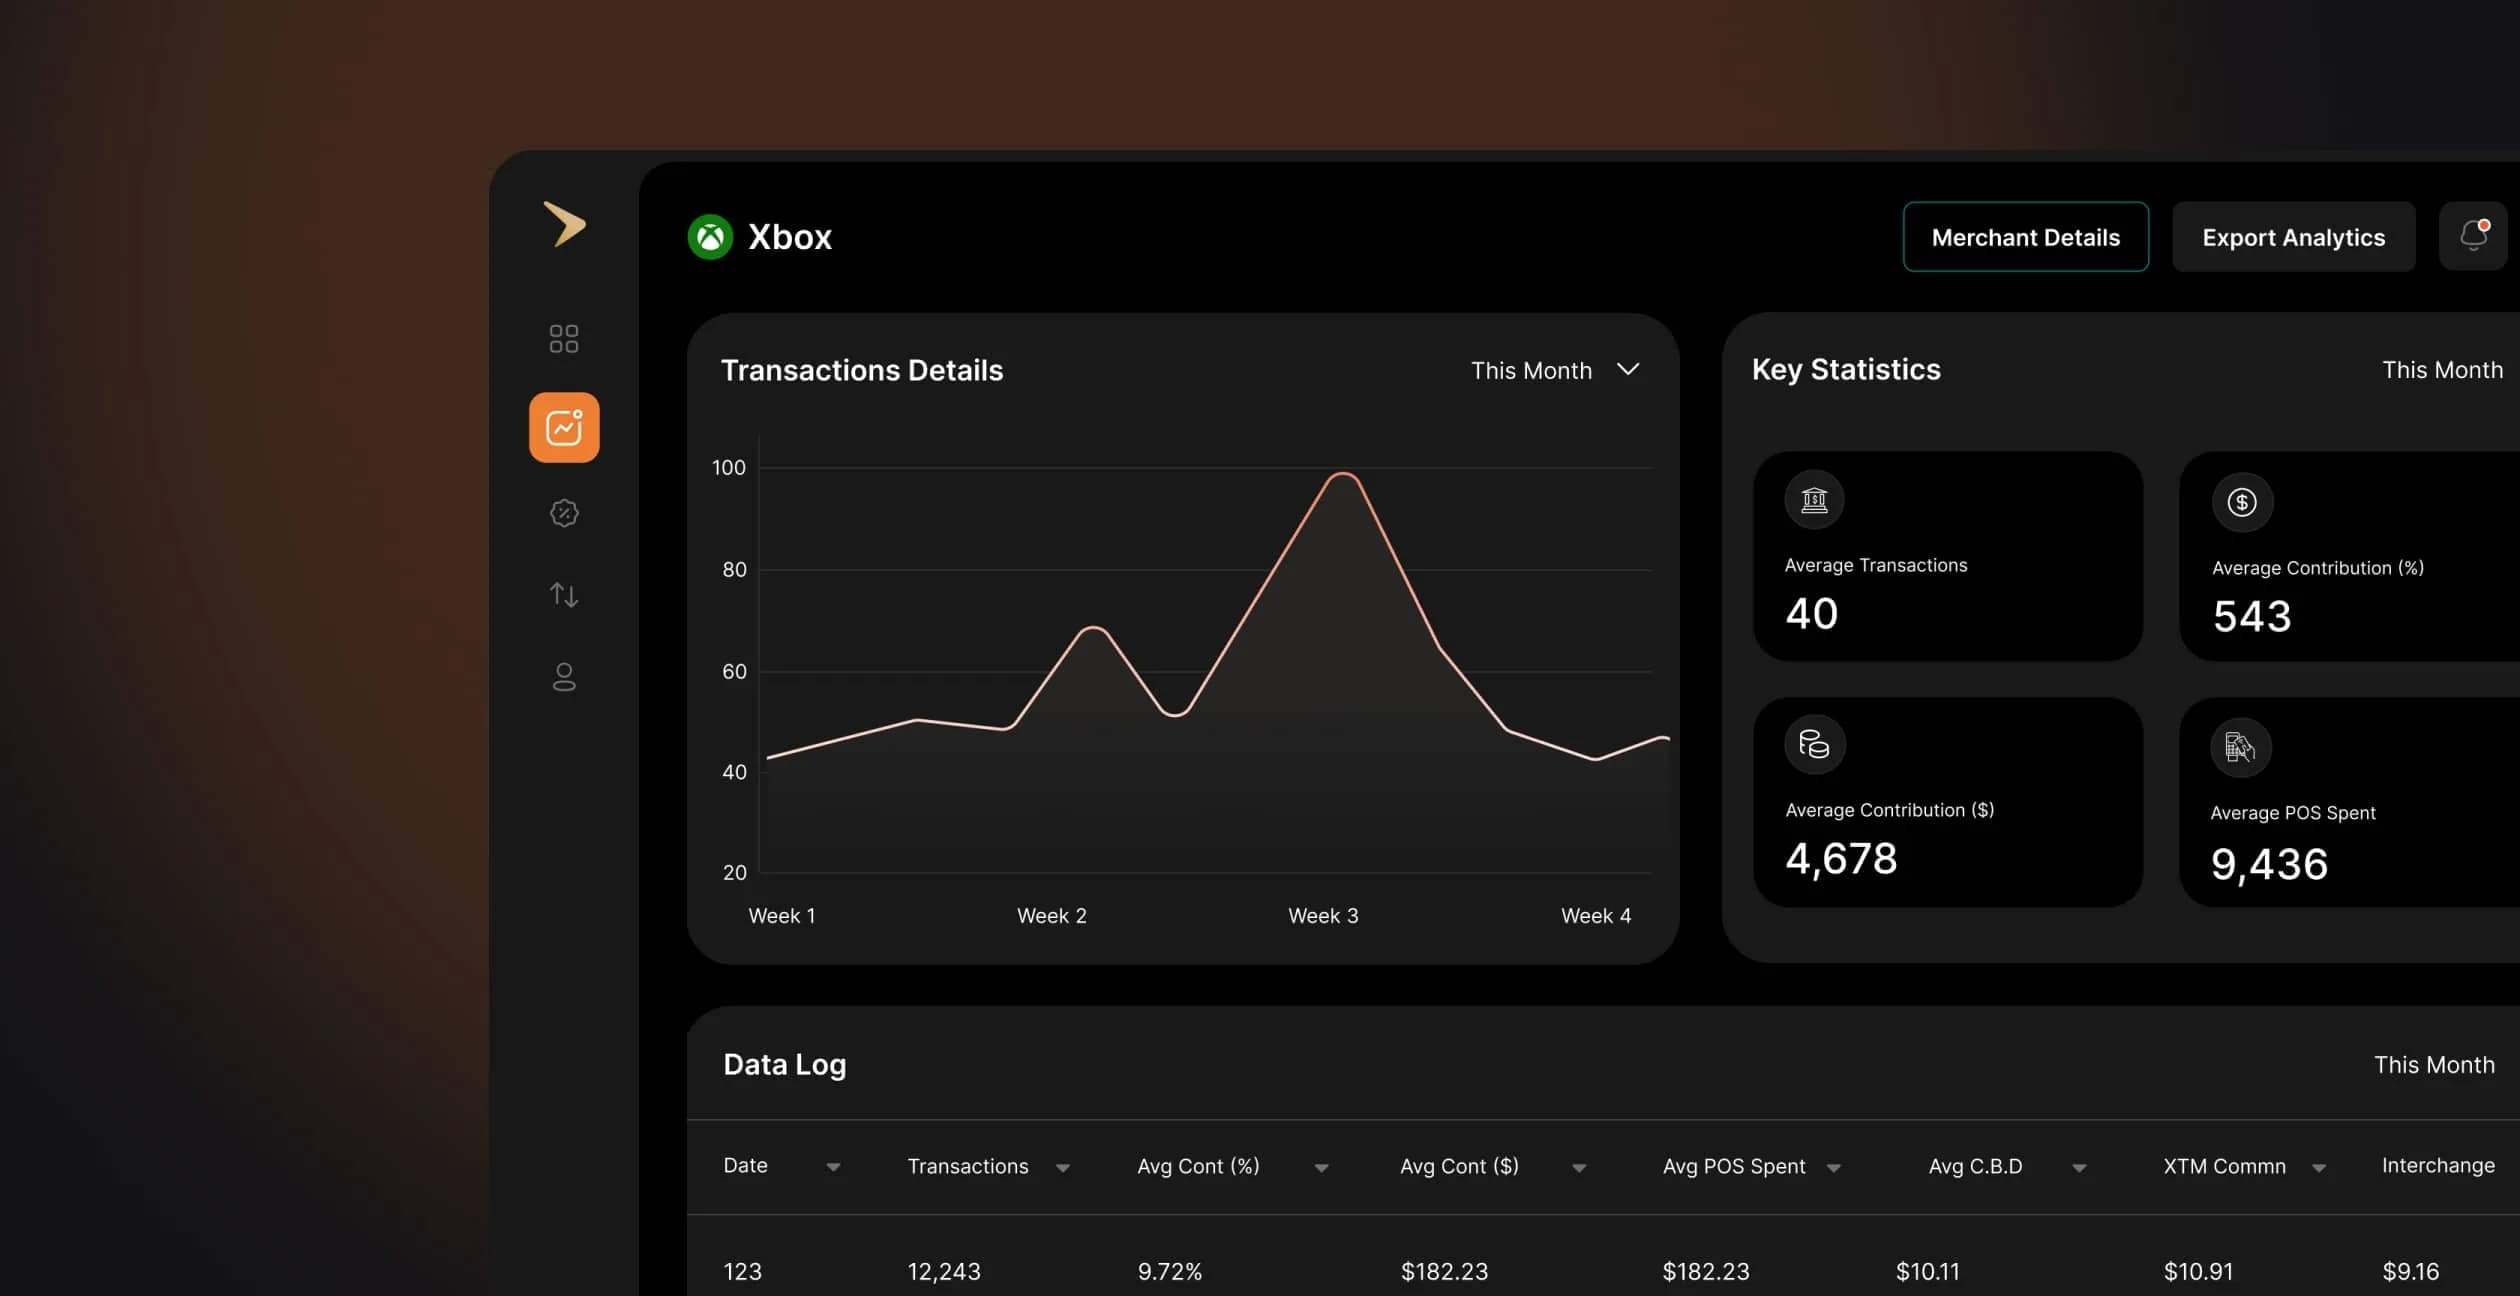Open the Key Statistics This Month selector
Screen dimensions: 2520x1296
click(x=2442, y=369)
